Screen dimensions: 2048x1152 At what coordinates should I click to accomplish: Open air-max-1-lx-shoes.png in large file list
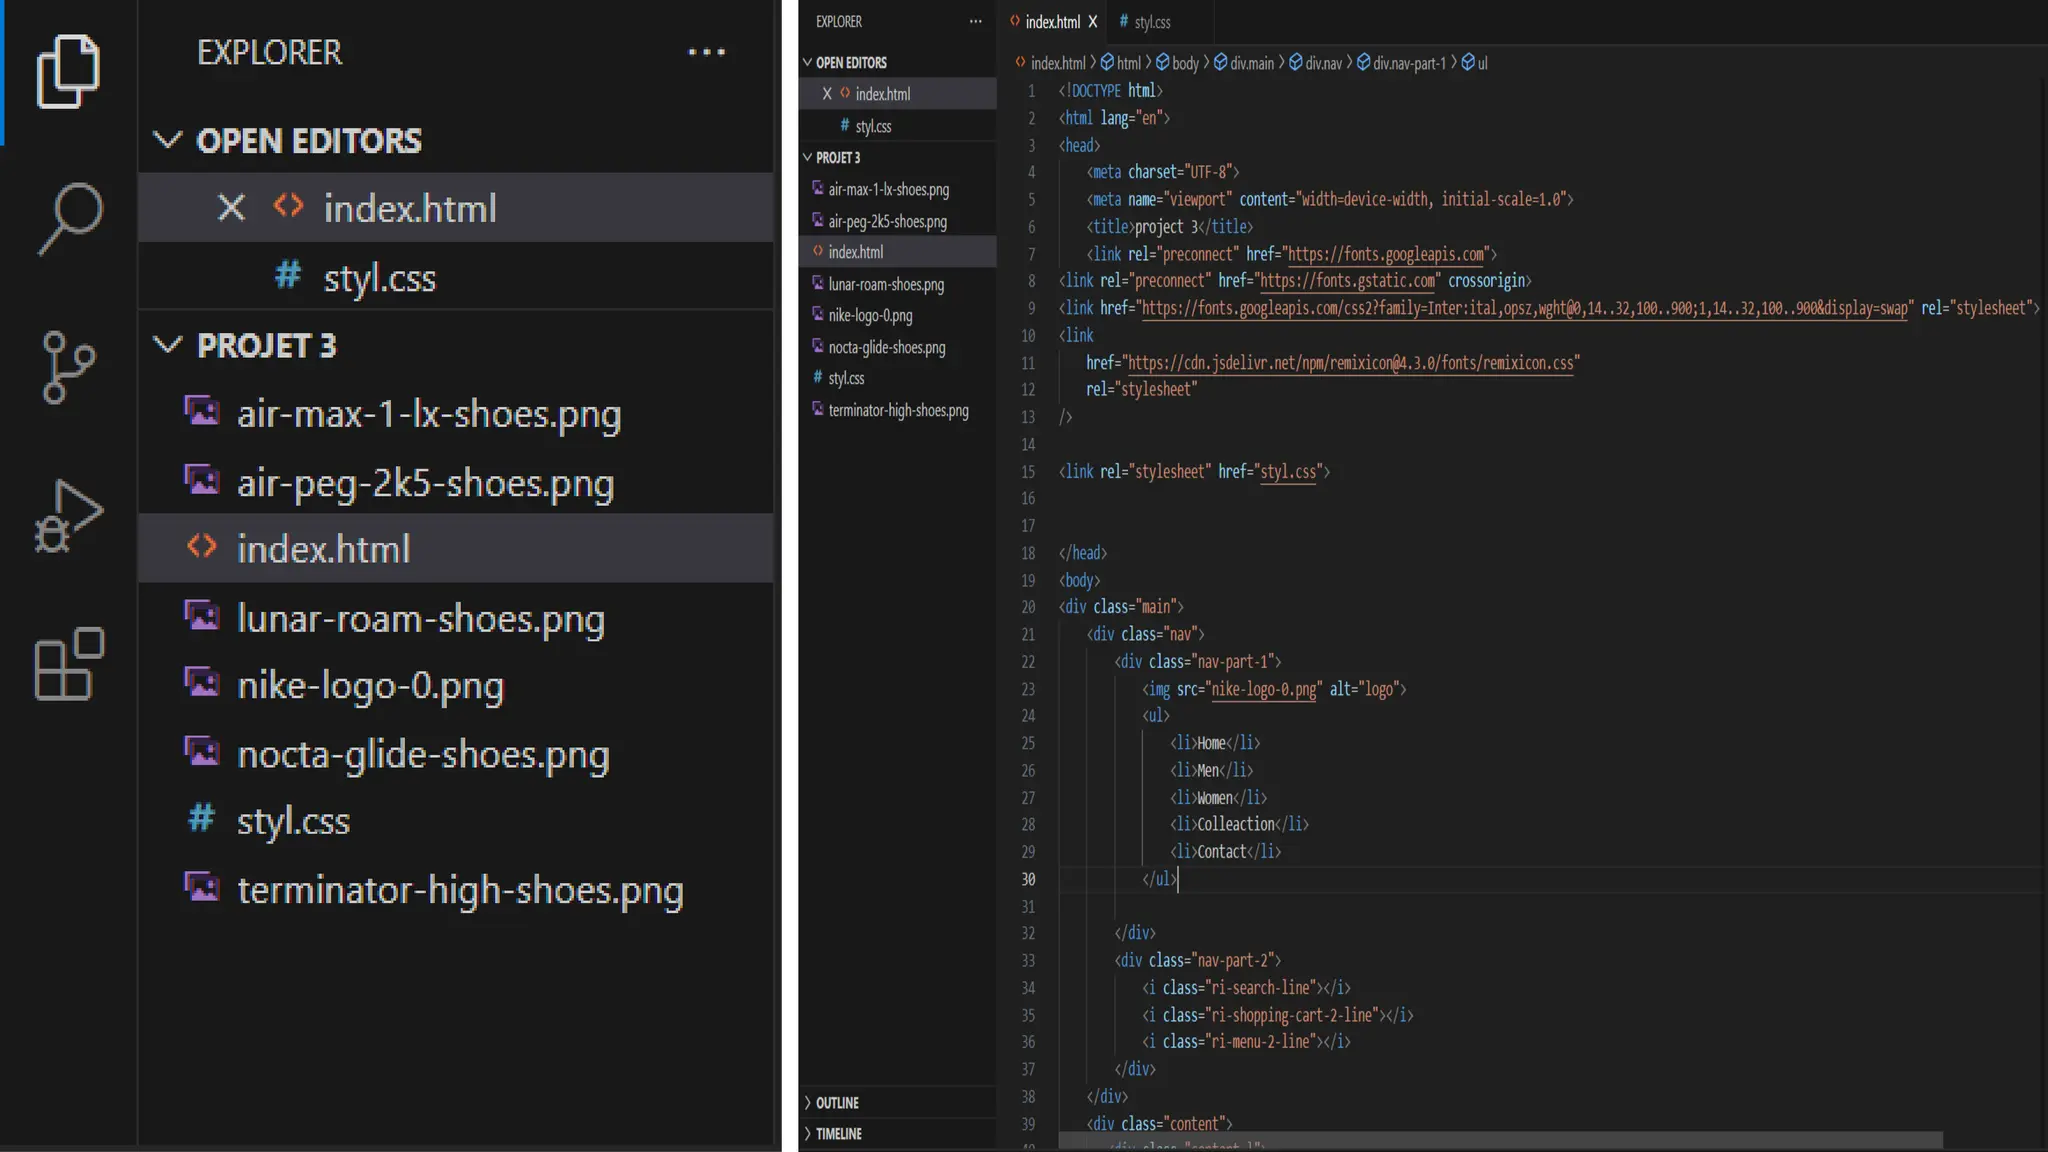[x=428, y=413]
